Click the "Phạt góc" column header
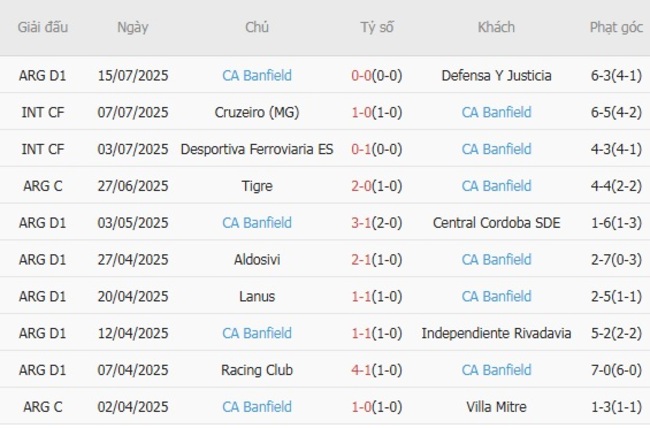 click(616, 28)
